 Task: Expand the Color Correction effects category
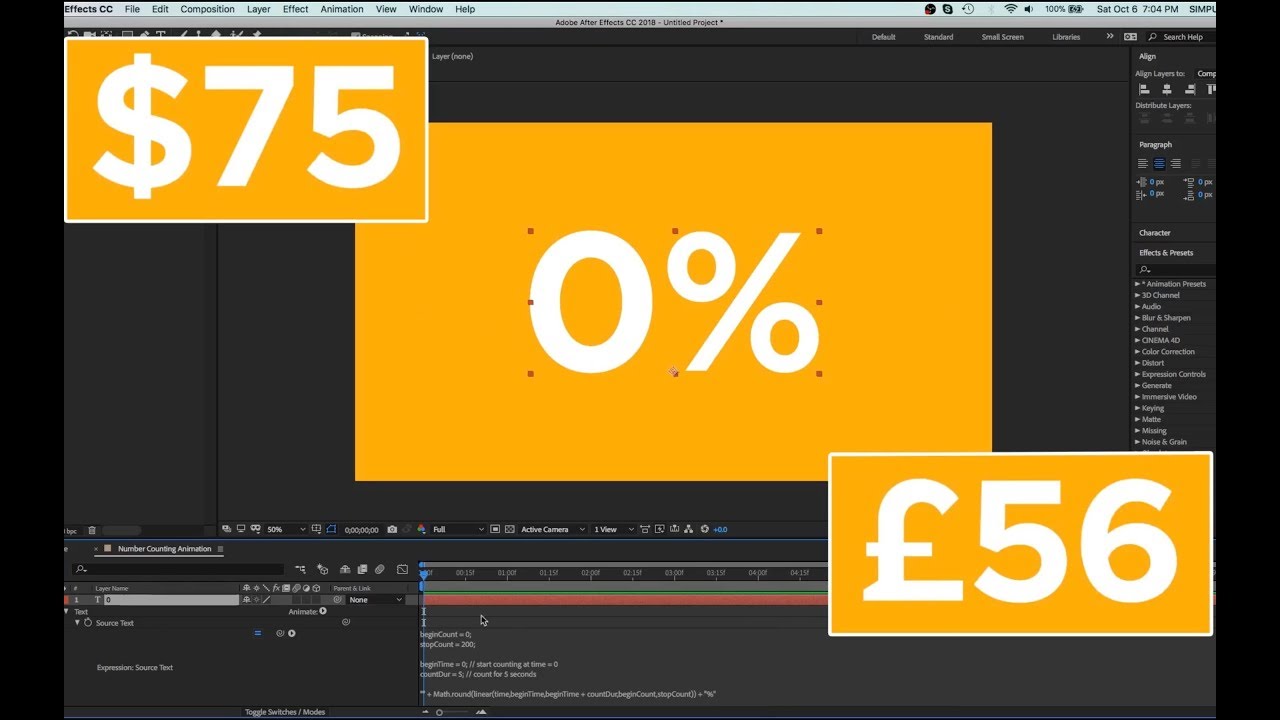(x=1137, y=352)
